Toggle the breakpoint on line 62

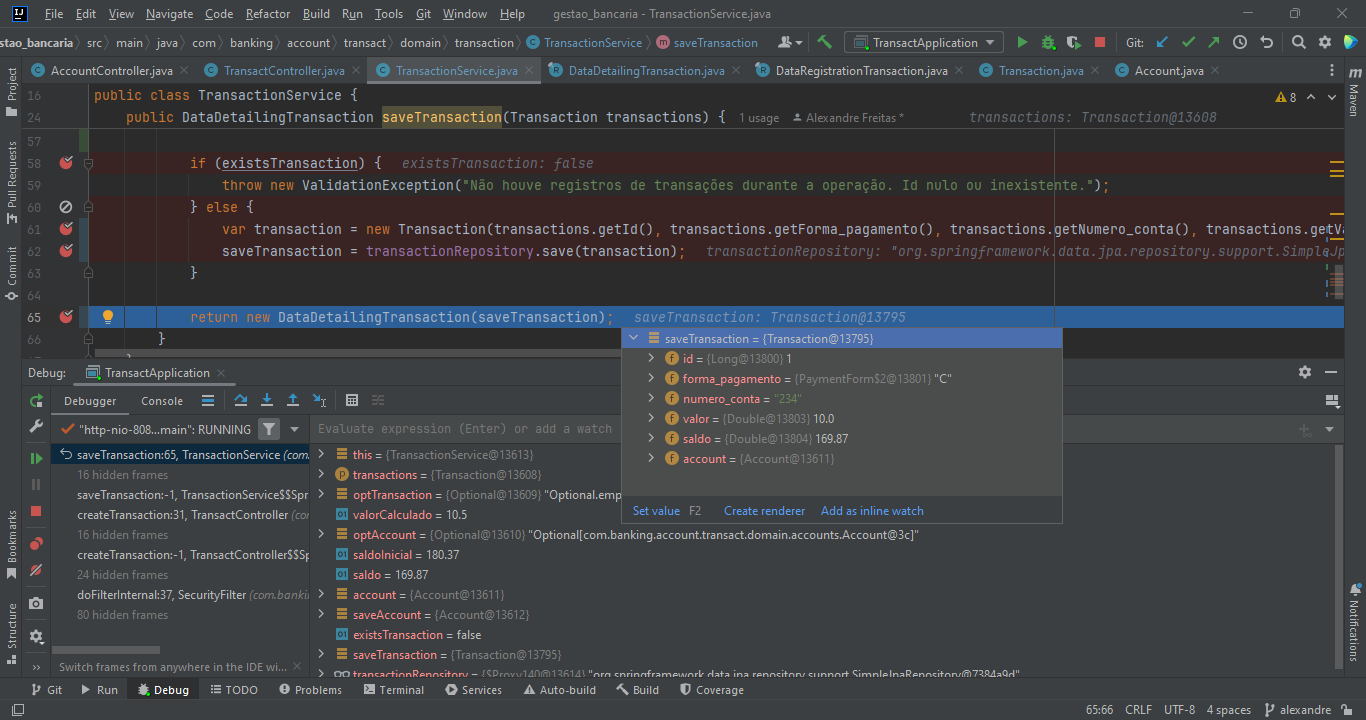coord(66,251)
